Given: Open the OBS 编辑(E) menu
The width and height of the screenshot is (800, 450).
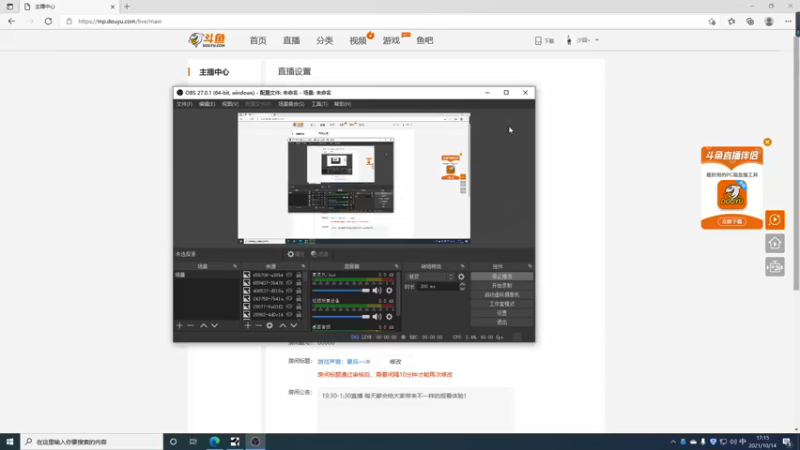Looking at the screenshot, I should 207,104.
